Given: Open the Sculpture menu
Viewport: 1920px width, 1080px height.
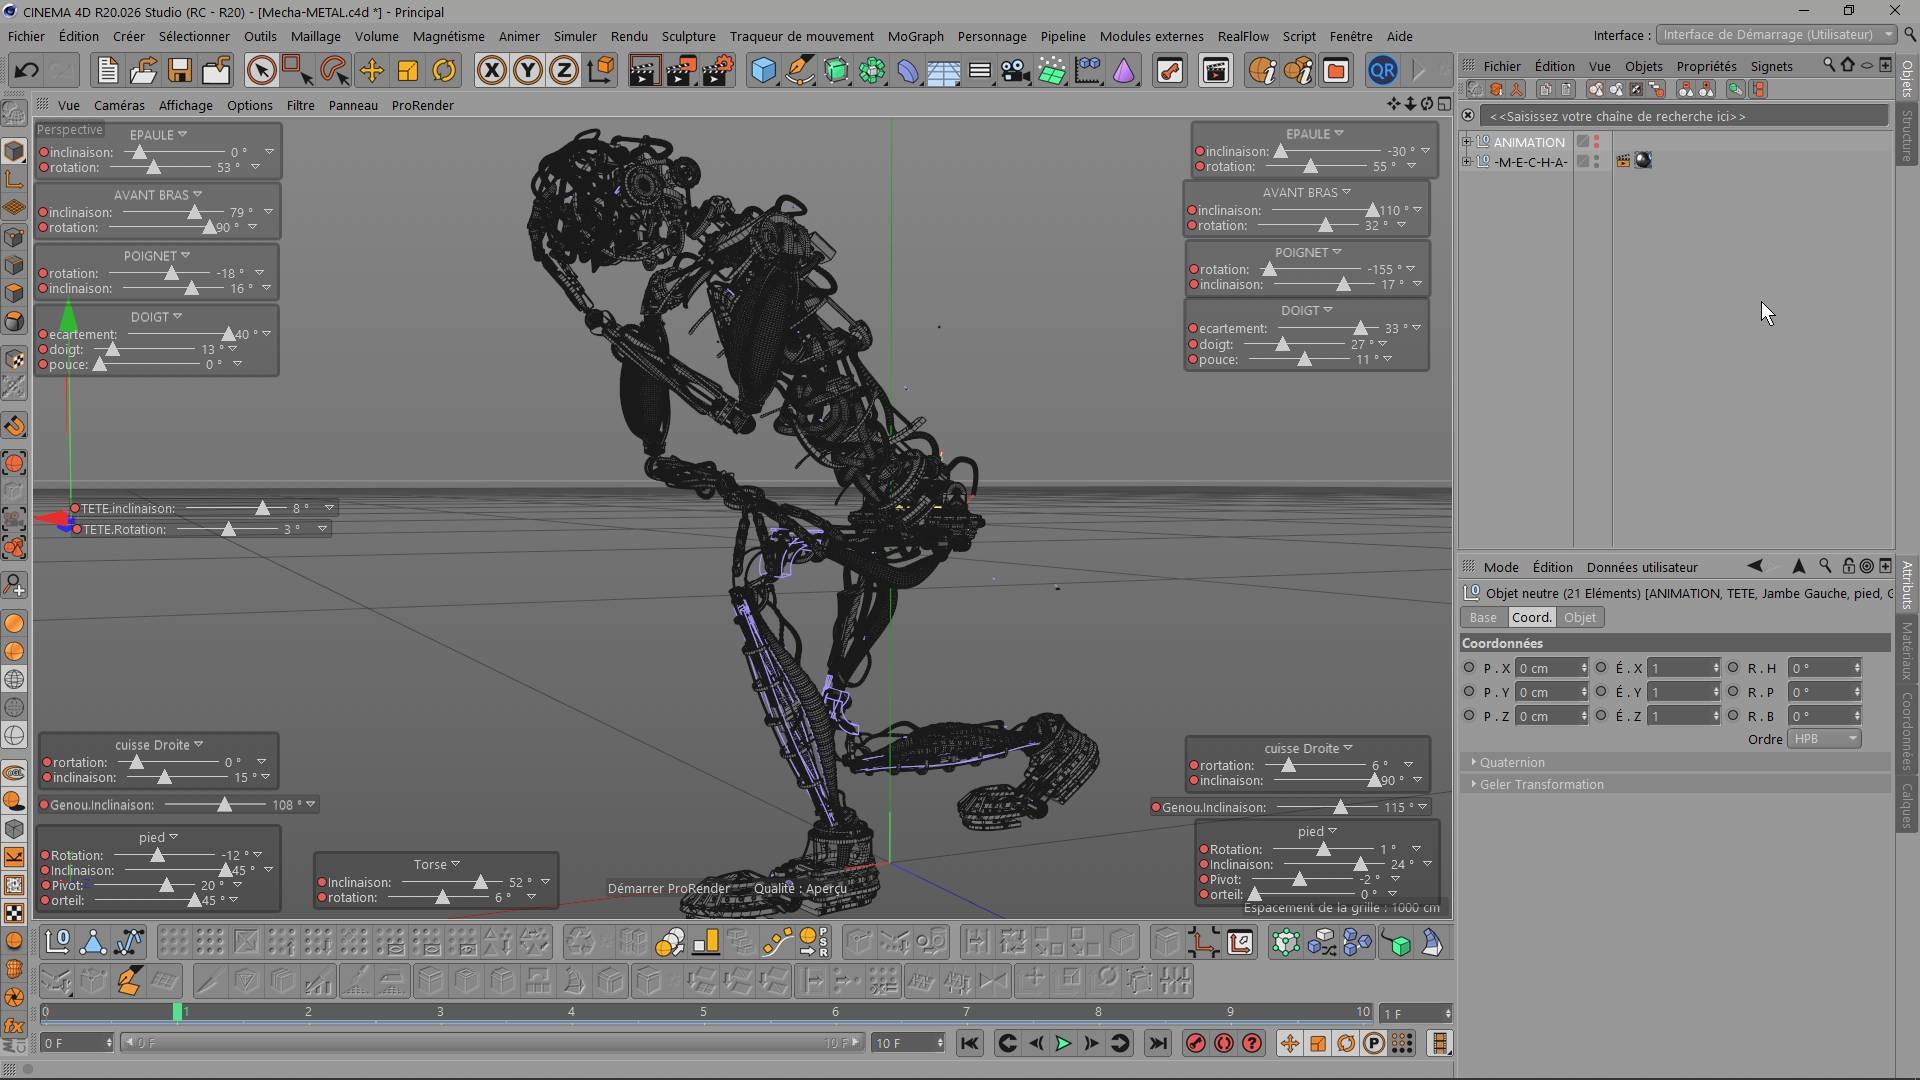Looking at the screenshot, I should pyautogui.click(x=688, y=36).
